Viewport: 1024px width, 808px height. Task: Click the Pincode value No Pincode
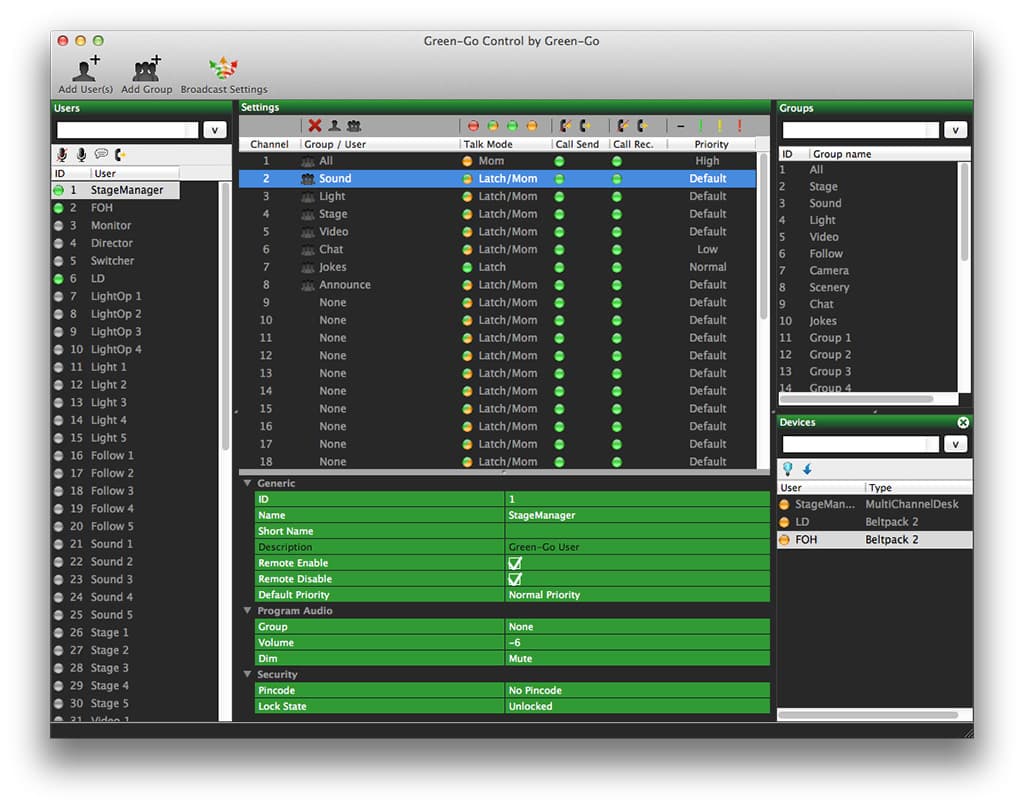click(637, 690)
